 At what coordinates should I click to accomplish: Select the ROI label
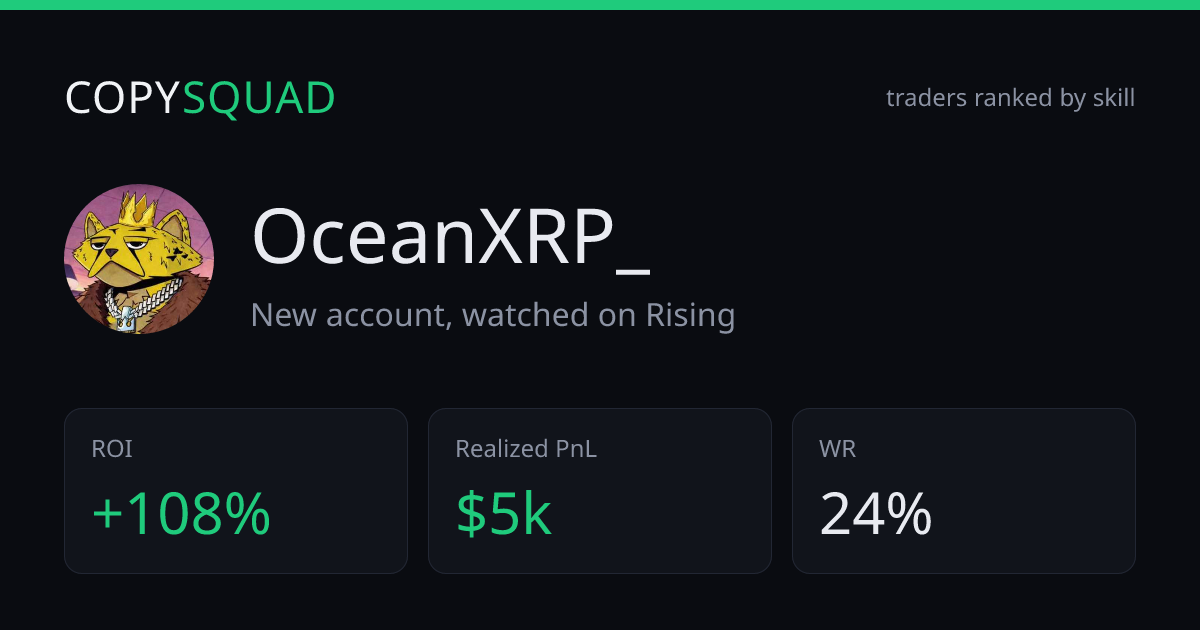pos(111,449)
